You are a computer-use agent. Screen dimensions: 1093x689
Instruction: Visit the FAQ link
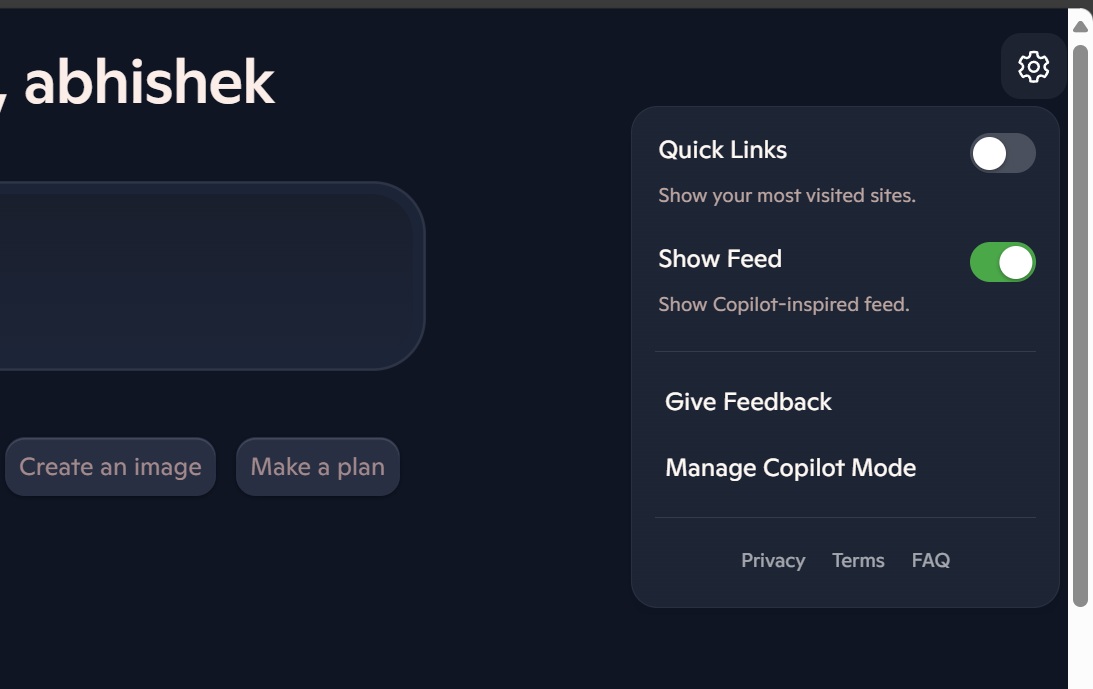tap(930, 561)
